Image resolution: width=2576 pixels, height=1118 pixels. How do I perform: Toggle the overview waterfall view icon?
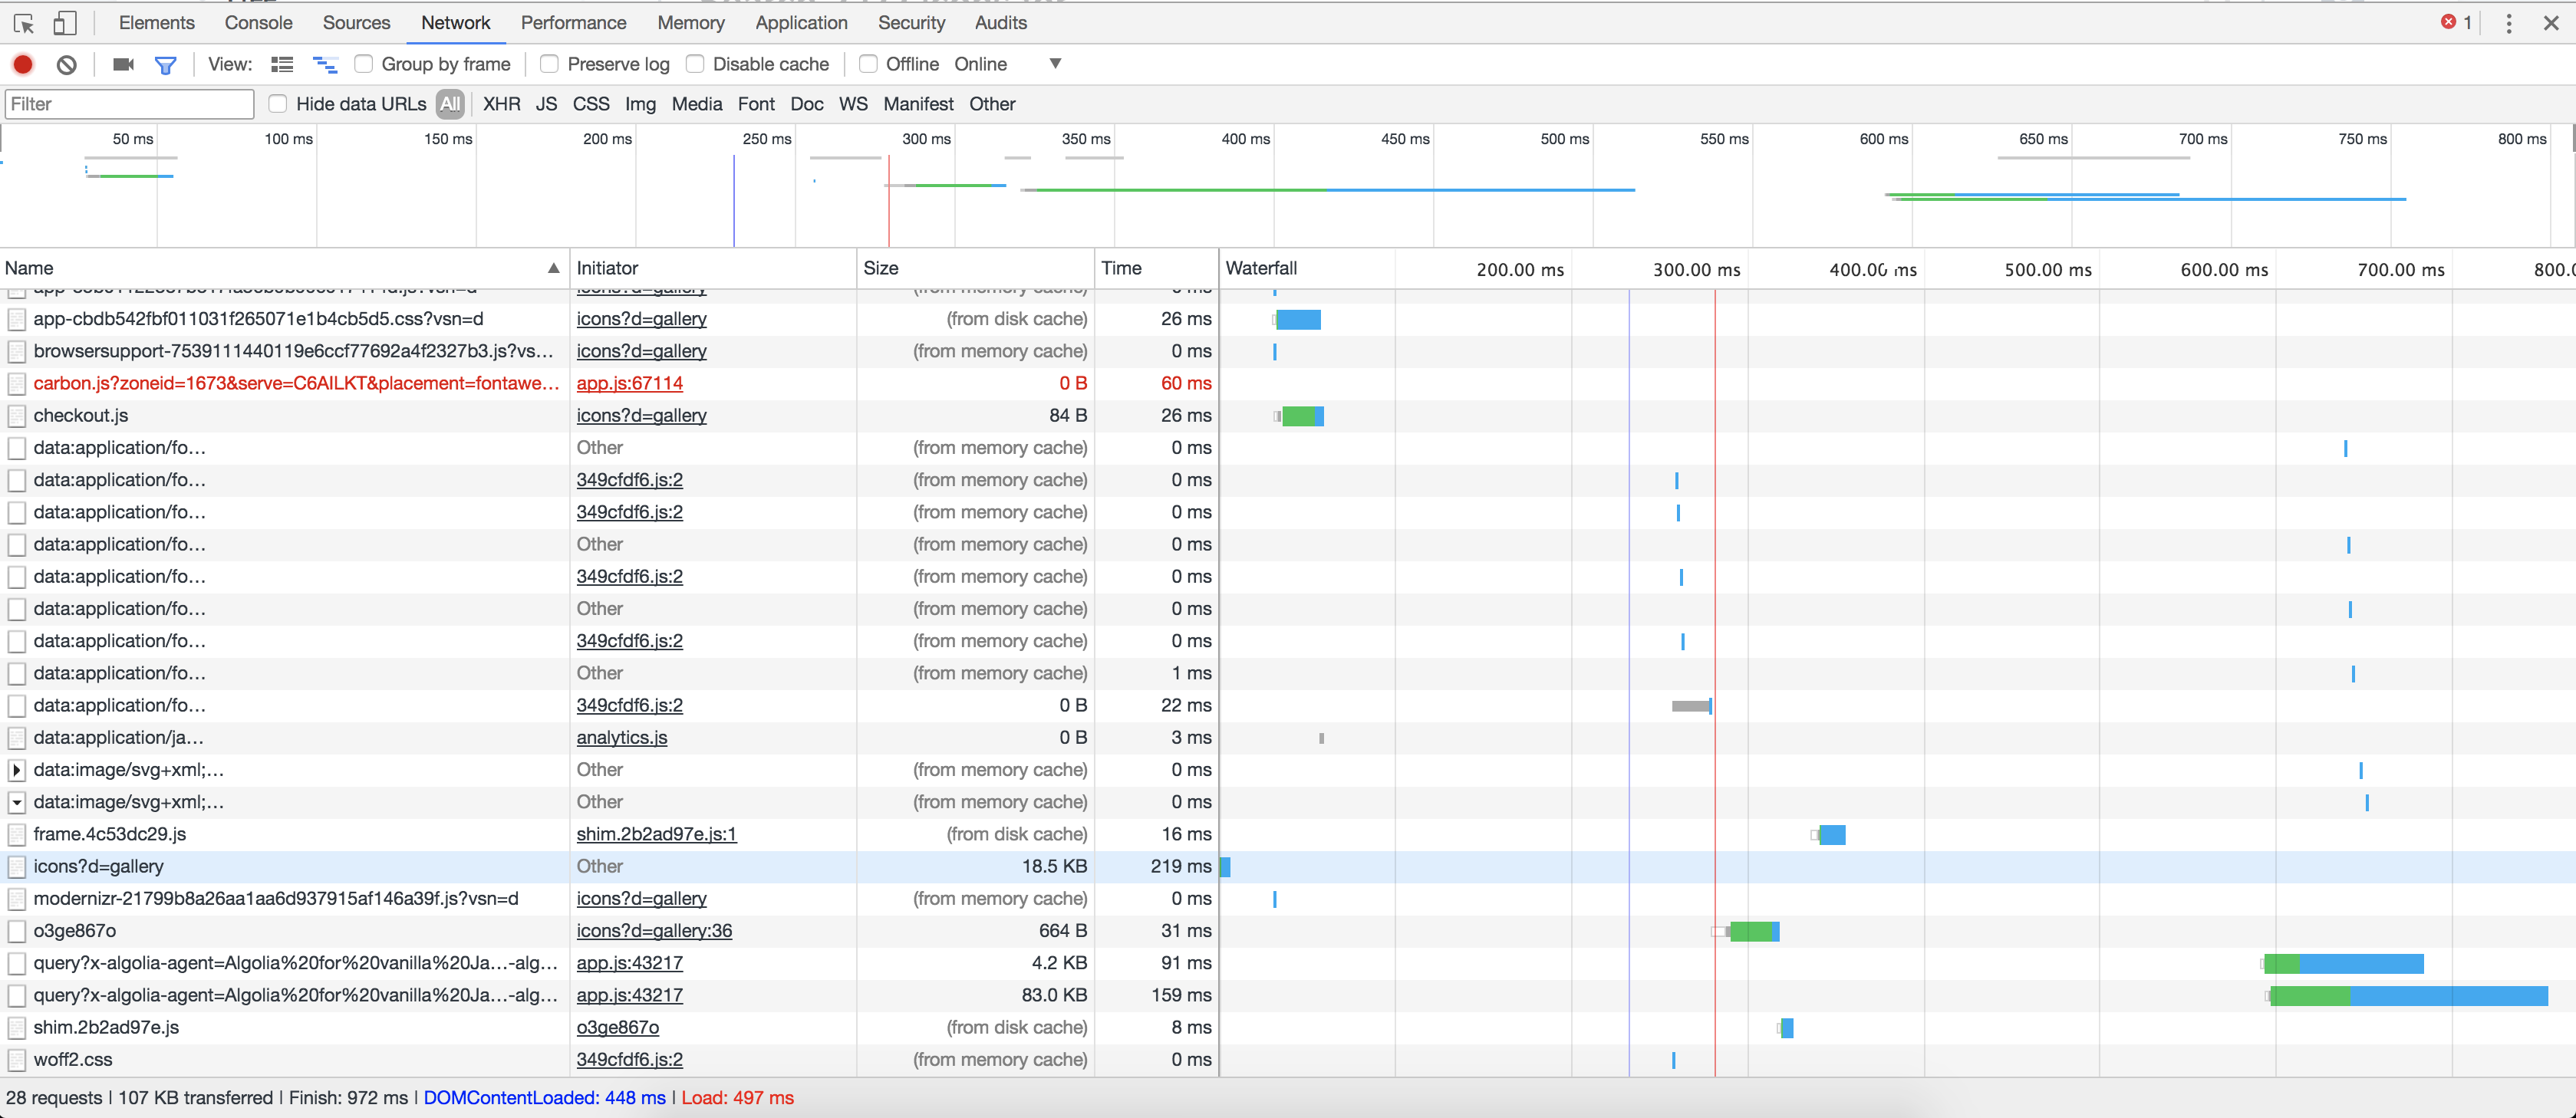click(325, 64)
